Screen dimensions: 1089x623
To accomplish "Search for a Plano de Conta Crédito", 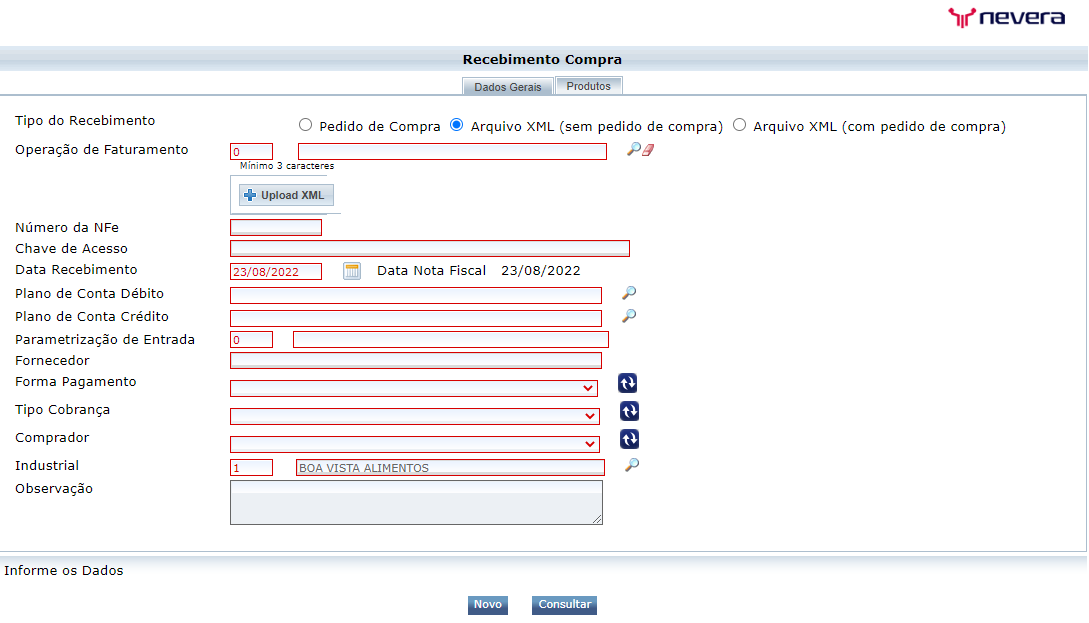I will point(627,316).
